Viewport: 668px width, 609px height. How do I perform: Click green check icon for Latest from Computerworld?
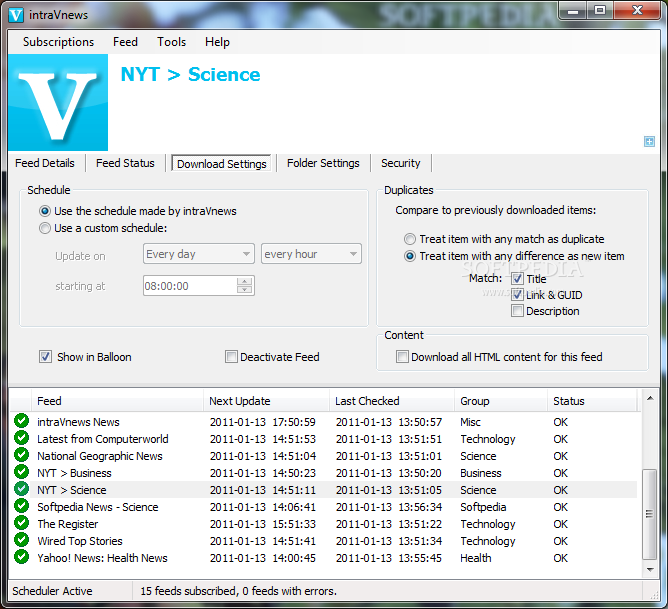click(x=21, y=438)
